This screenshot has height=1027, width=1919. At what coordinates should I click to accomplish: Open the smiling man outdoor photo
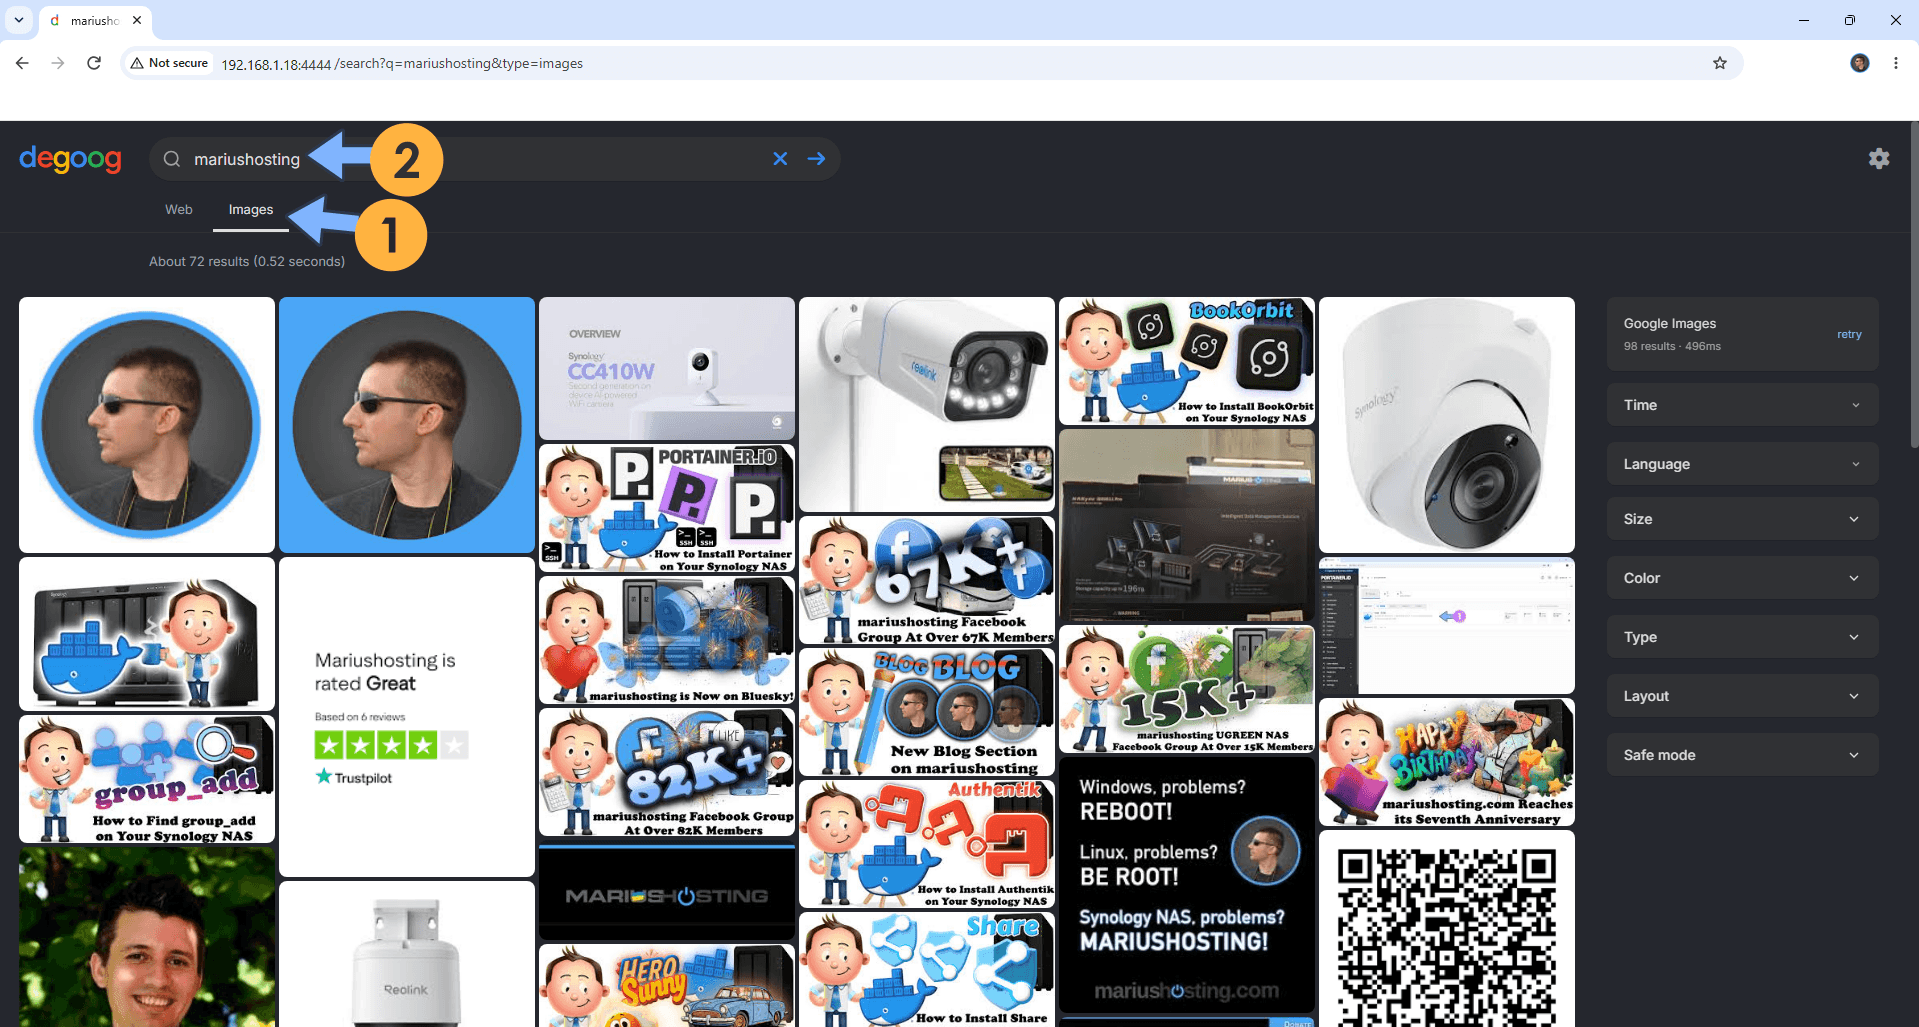(147, 937)
